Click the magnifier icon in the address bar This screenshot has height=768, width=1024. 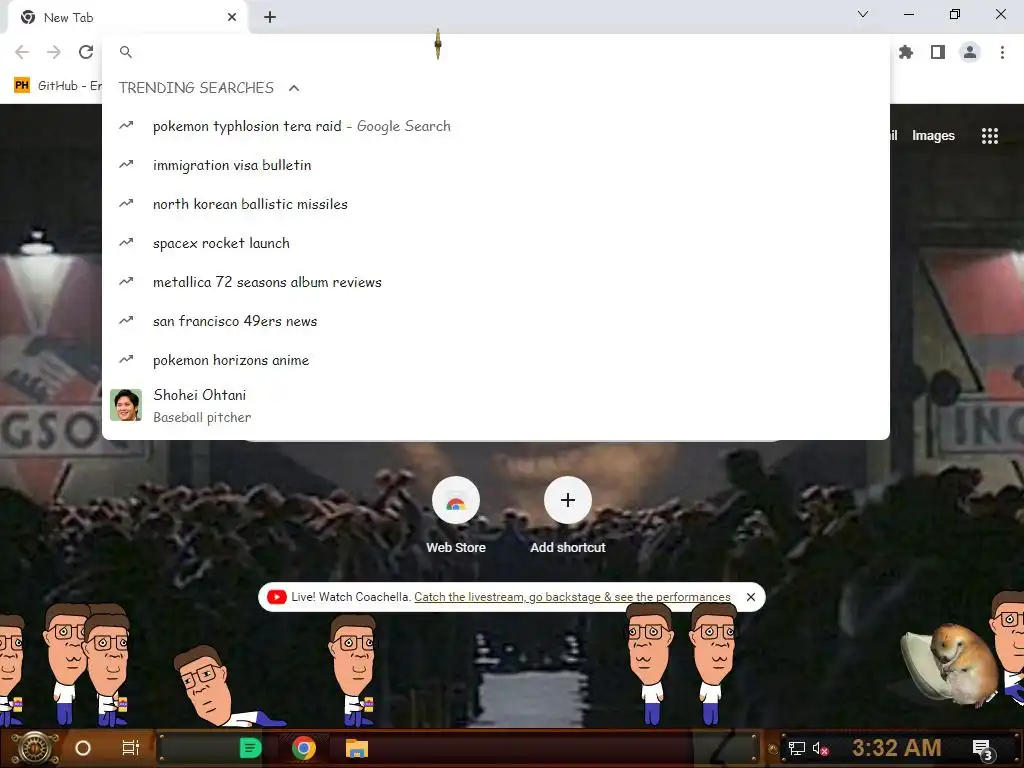pos(126,52)
